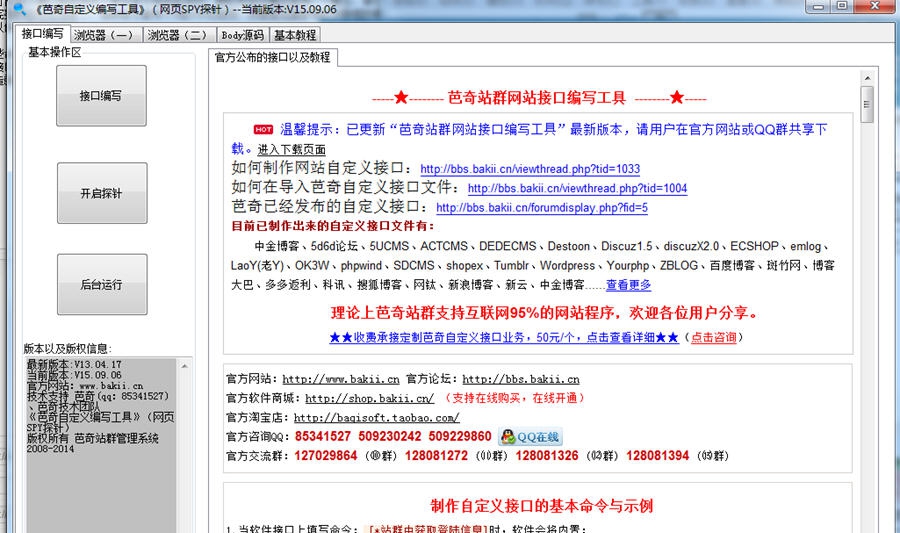
Task: Click QQ number 509229860
Action: [x=460, y=437]
